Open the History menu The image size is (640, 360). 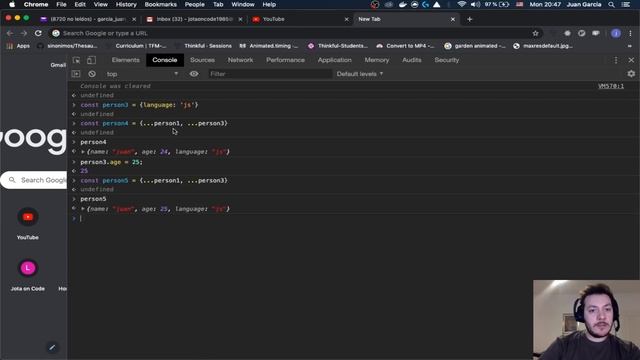tap(126, 4)
